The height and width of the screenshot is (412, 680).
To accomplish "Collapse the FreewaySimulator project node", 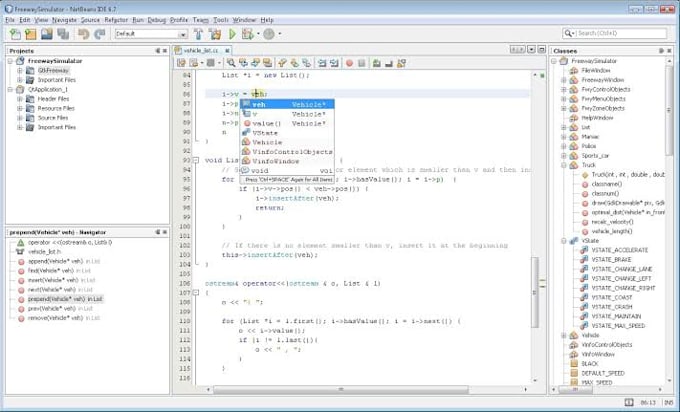I will tap(10, 62).
